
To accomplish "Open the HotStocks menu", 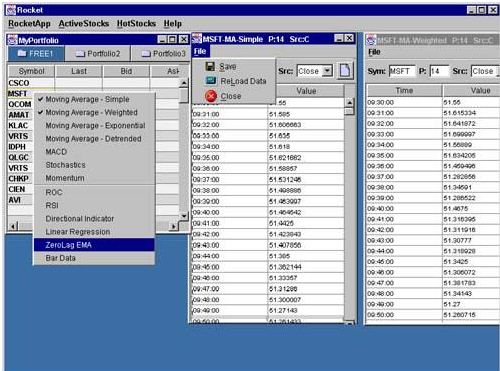I will 136,24.
